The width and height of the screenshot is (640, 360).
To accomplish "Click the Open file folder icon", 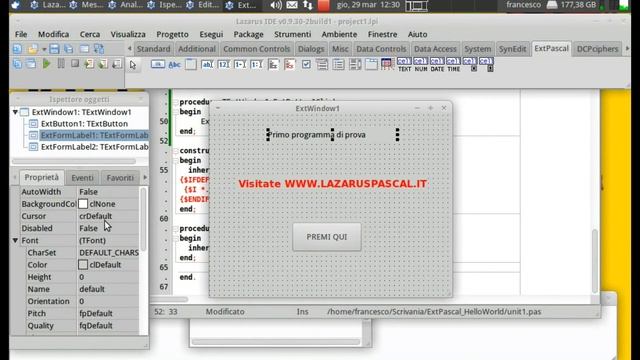I will pos(33,49).
